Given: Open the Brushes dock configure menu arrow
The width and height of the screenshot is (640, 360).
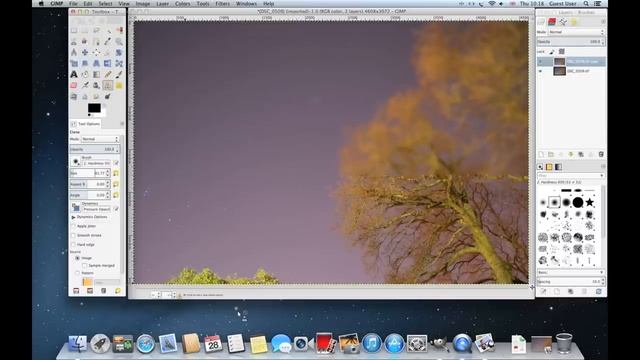Looking at the screenshot, I should click(x=603, y=167).
